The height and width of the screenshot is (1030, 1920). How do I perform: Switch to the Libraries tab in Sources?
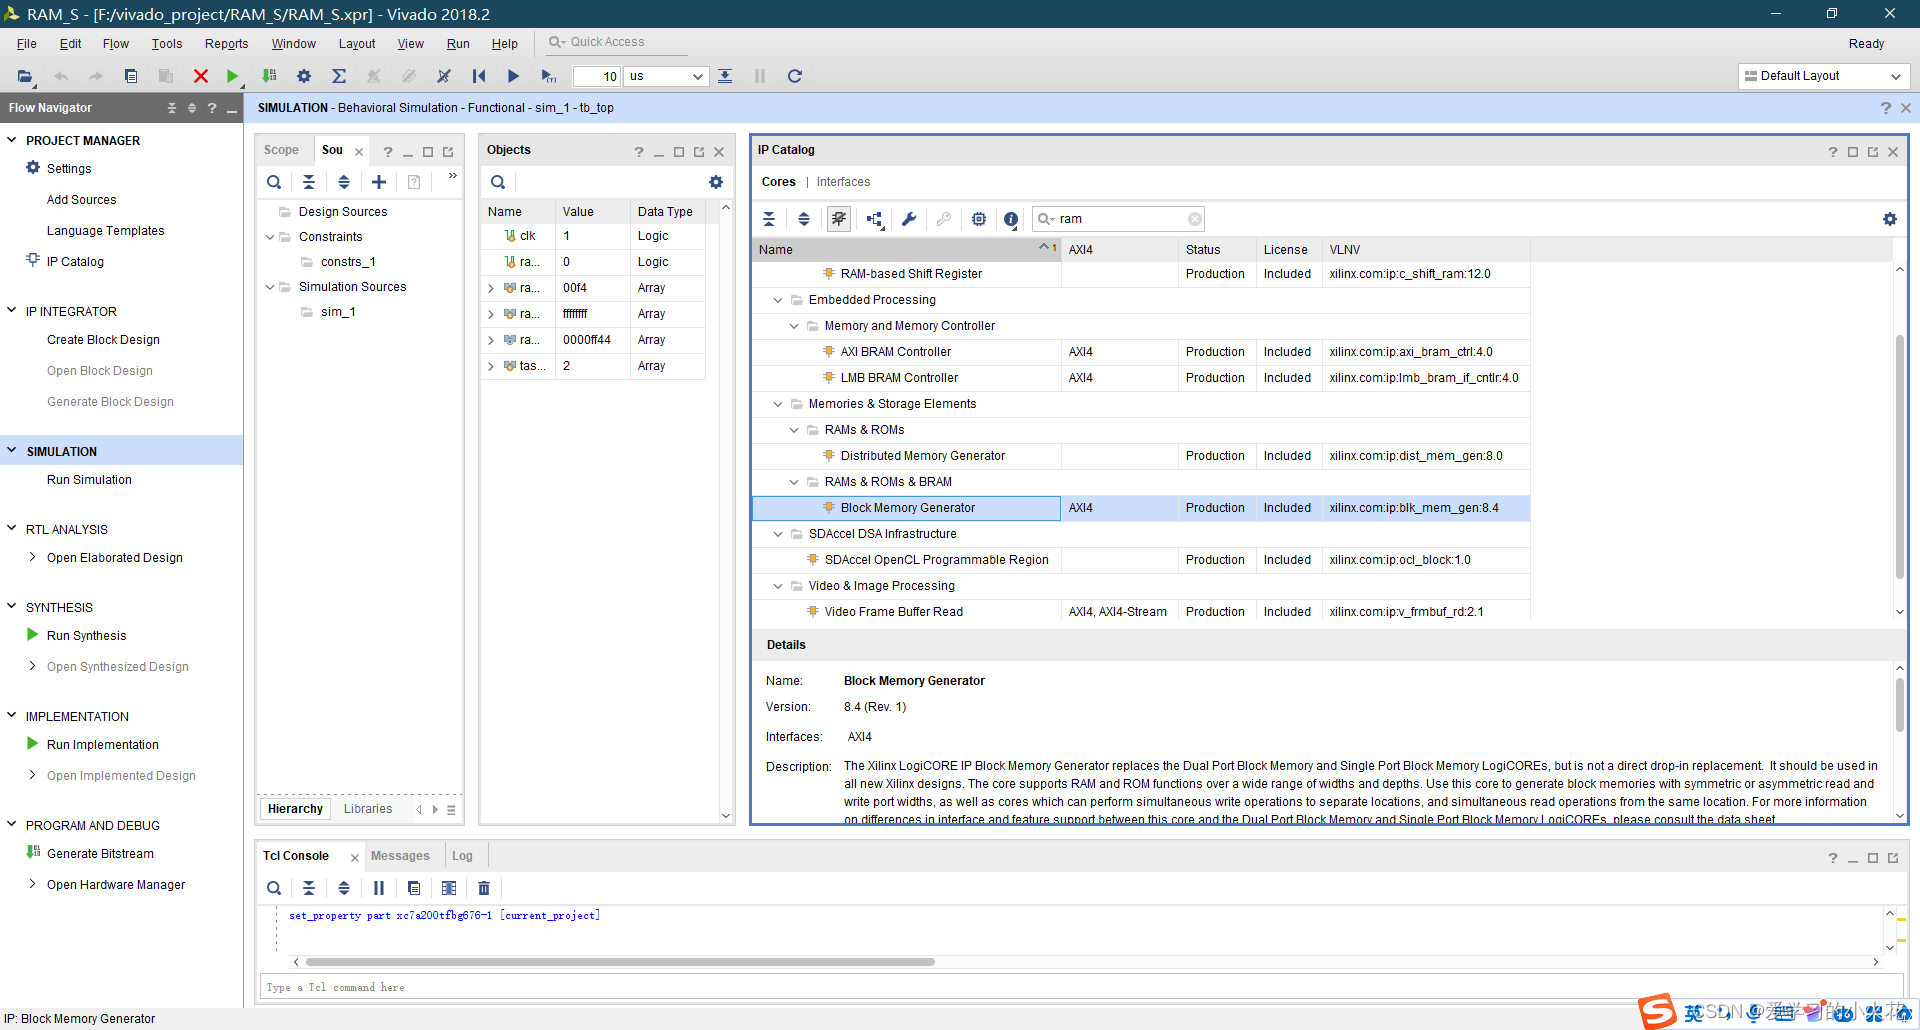point(368,809)
